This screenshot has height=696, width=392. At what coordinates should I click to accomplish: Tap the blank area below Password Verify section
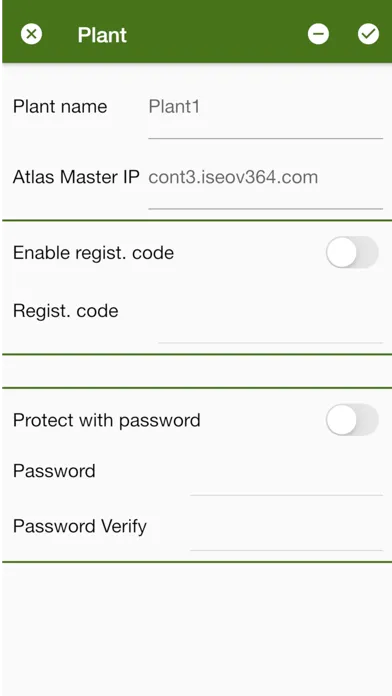pos(197,629)
